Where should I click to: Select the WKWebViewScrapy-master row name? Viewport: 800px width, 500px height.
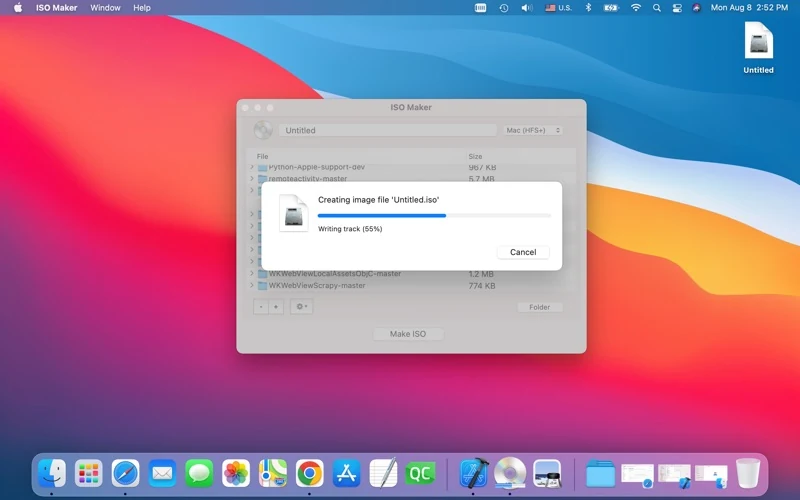pyautogui.click(x=317, y=285)
